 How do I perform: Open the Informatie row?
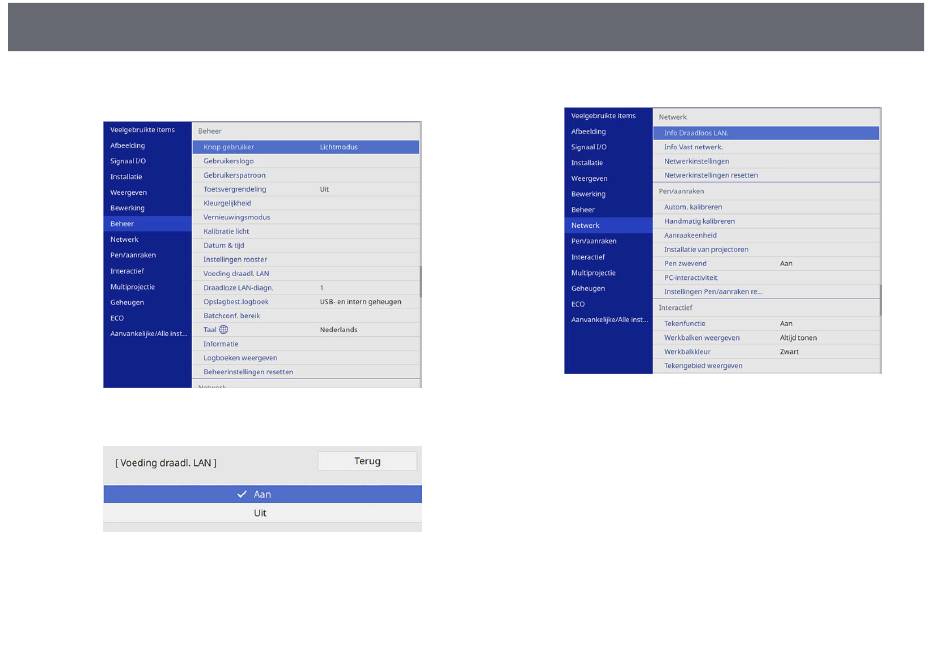(x=306, y=343)
